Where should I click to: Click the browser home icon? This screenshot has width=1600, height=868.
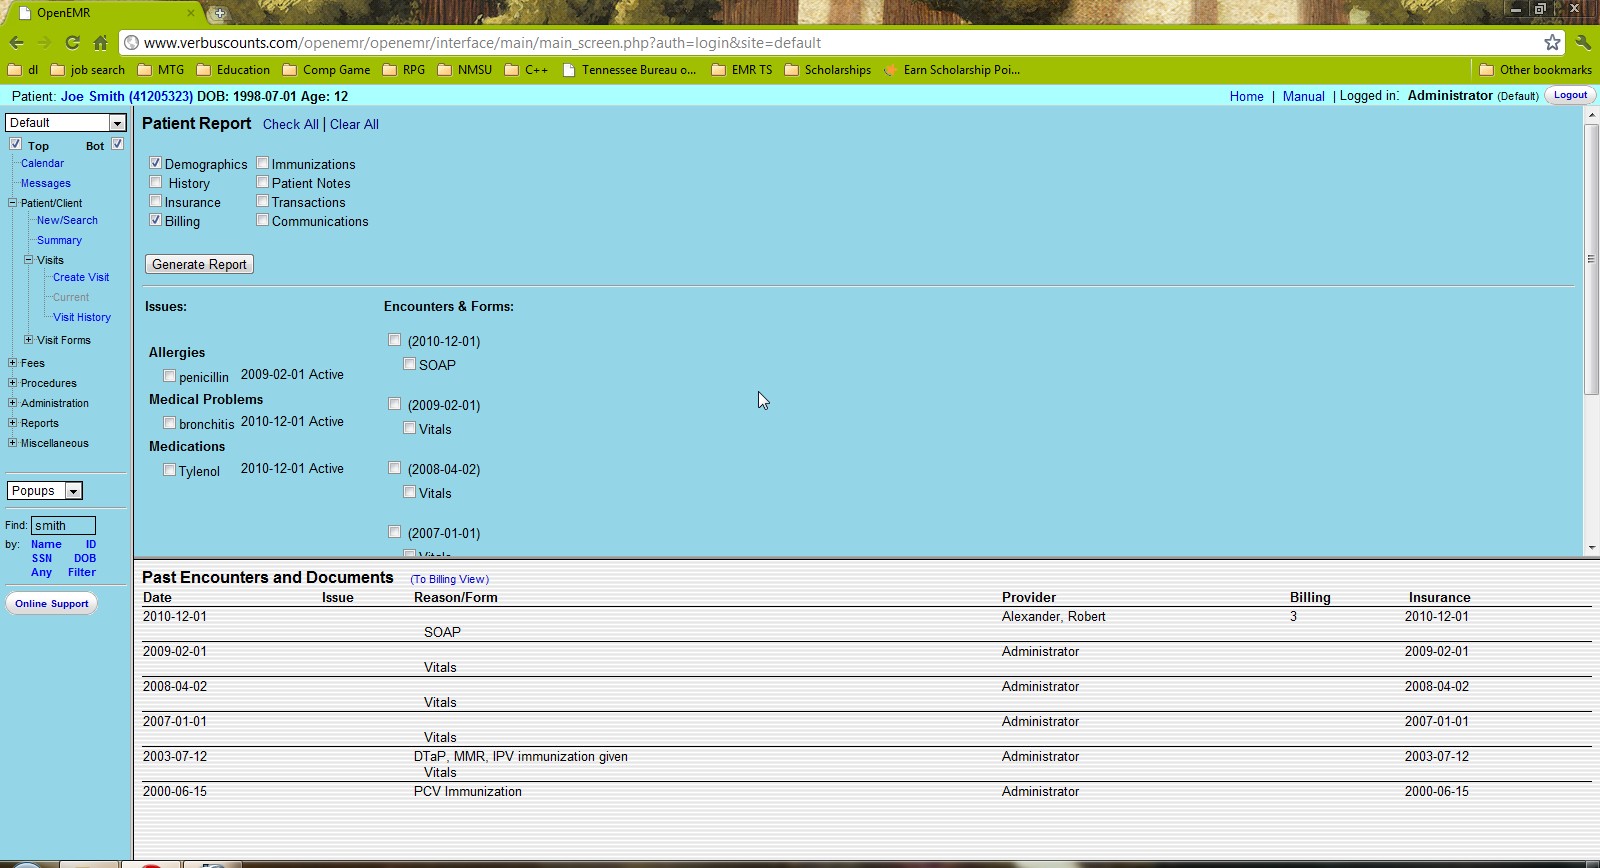tap(100, 42)
